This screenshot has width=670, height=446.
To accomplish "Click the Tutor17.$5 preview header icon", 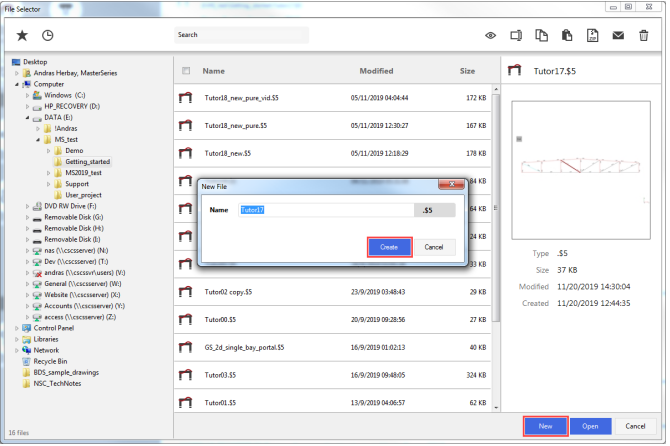I will click(x=515, y=71).
